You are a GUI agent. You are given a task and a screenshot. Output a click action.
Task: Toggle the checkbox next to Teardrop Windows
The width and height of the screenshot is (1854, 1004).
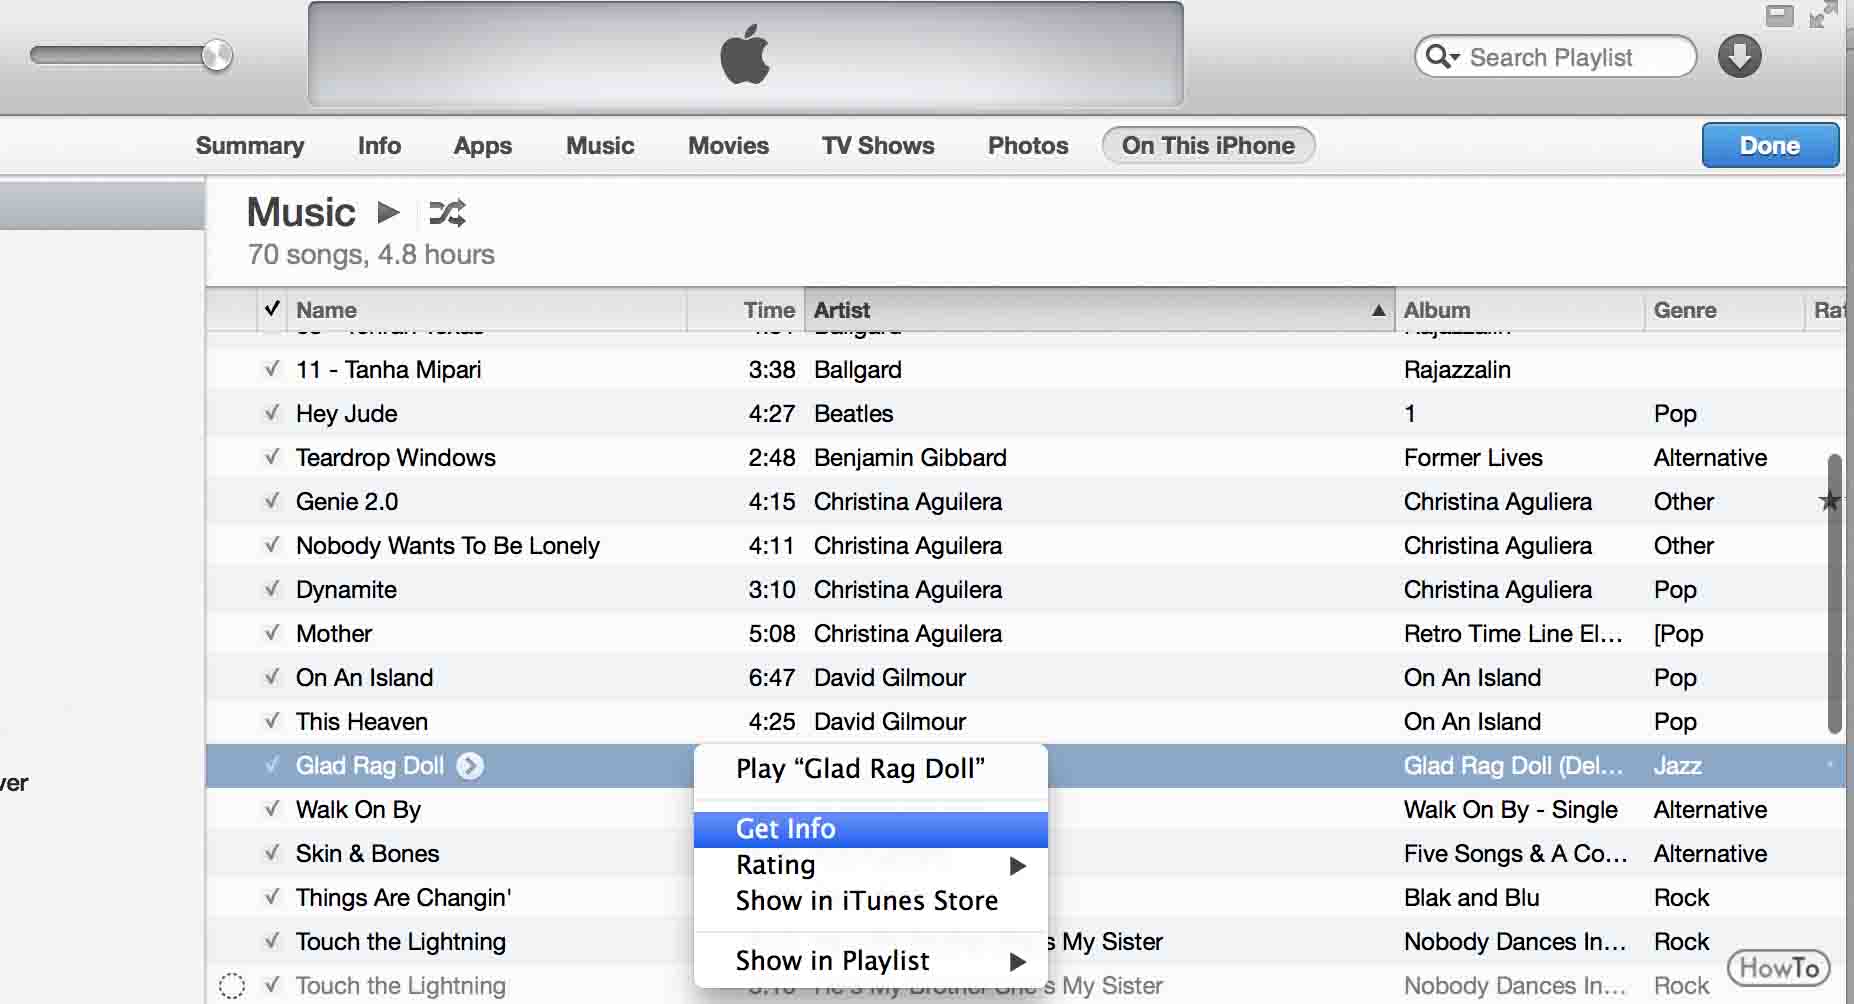click(x=272, y=457)
